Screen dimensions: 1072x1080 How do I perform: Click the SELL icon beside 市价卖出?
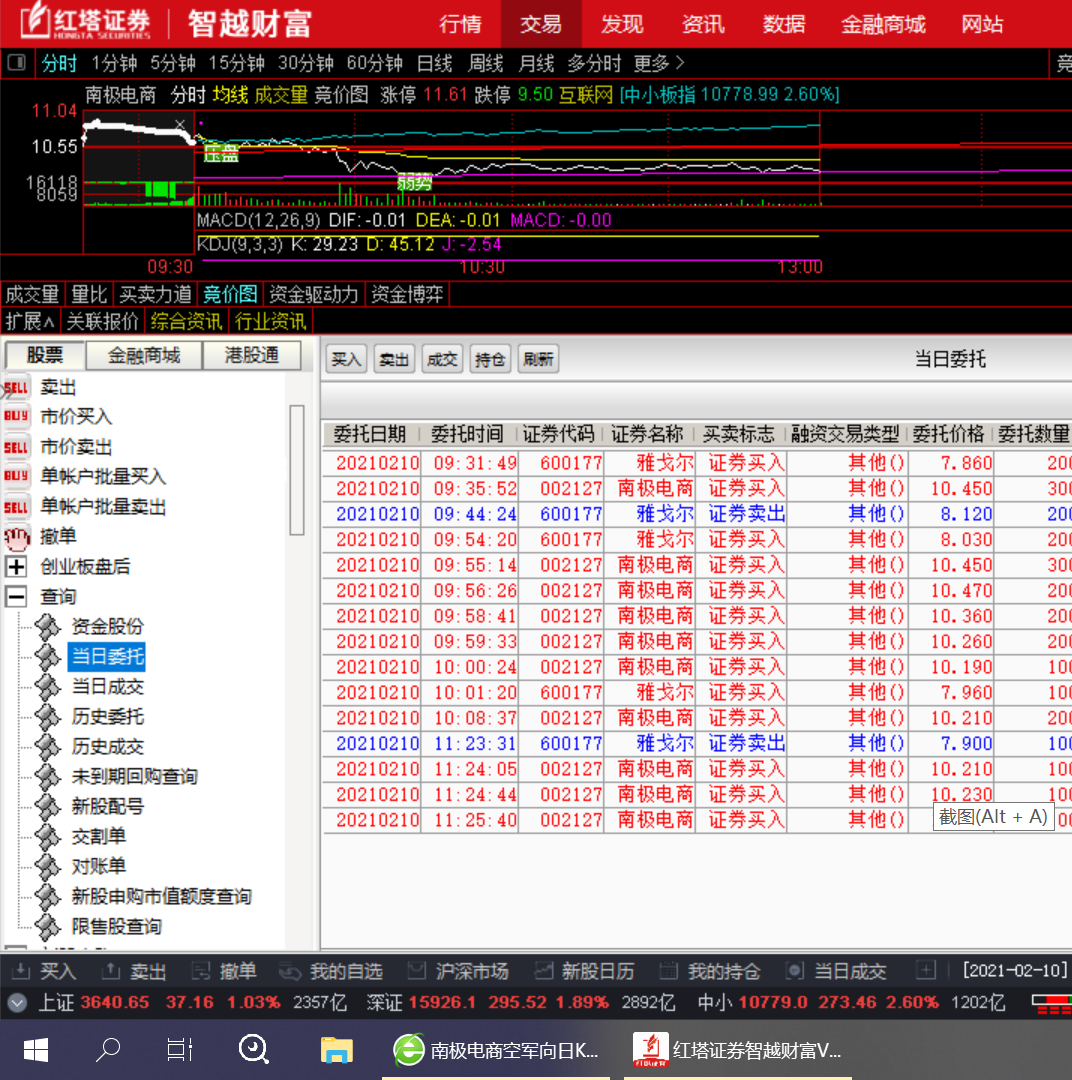tap(16, 447)
